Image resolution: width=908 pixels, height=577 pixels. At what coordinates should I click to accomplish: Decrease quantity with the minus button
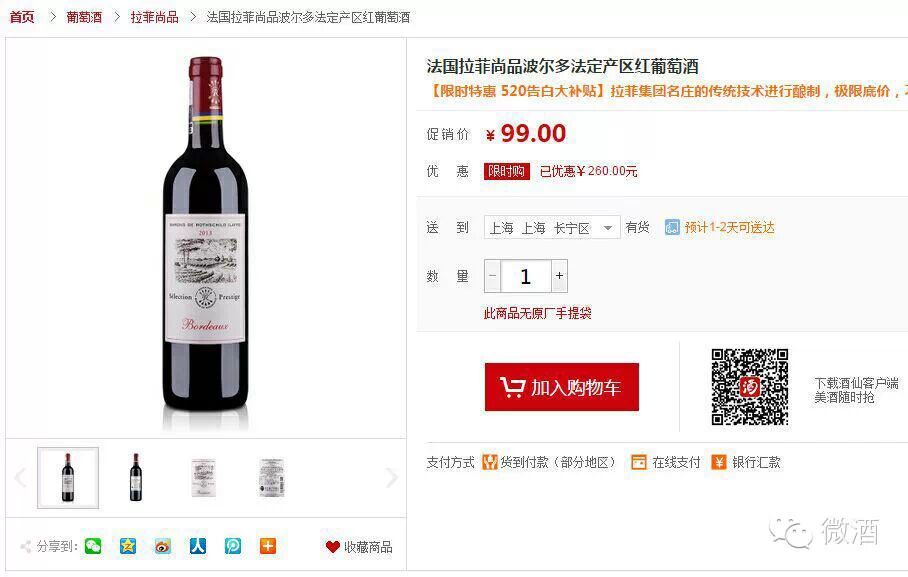point(492,276)
